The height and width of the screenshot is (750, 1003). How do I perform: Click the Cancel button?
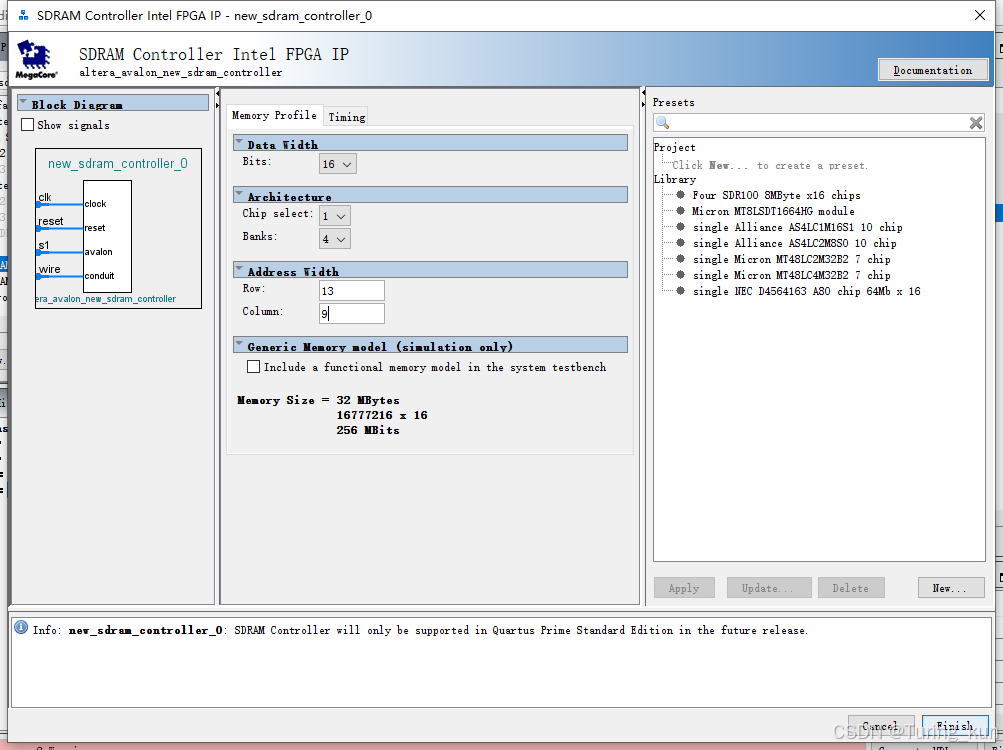881,726
